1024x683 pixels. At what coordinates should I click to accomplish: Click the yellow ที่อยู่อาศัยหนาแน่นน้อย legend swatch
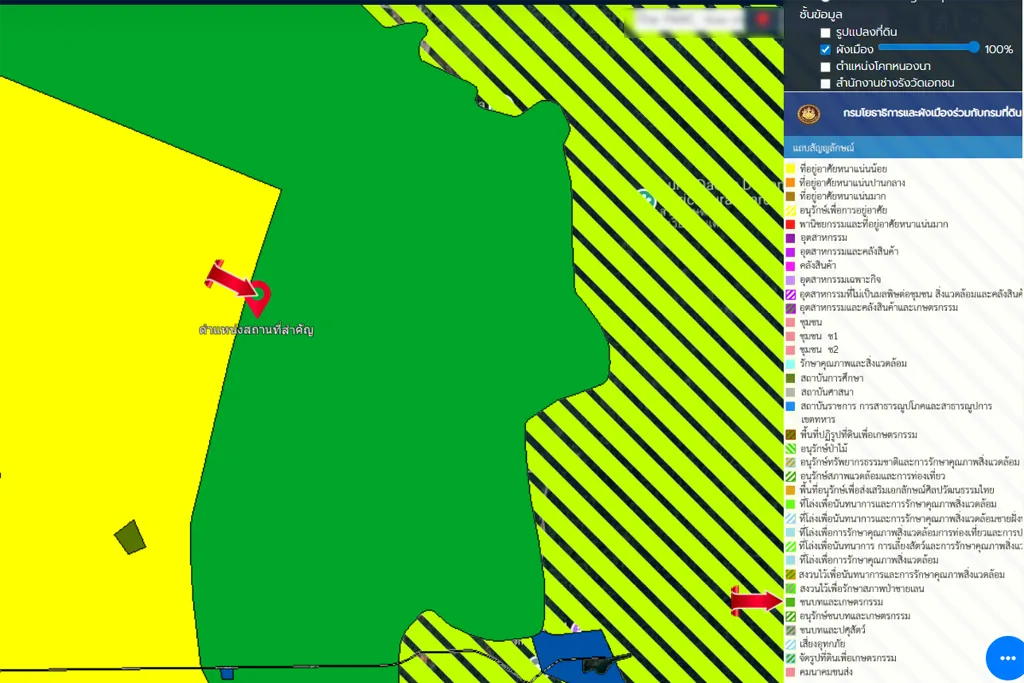point(790,169)
